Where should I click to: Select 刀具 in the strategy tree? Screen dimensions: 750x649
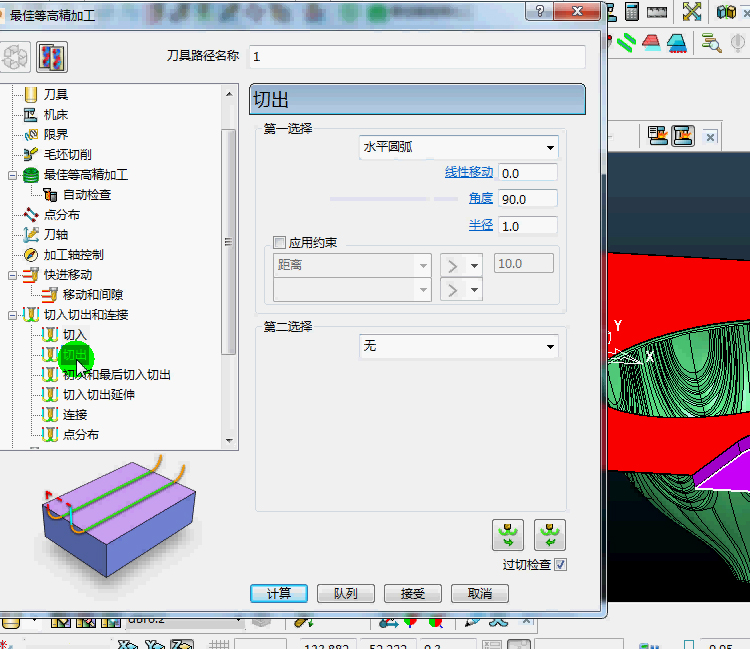[56, 95]
